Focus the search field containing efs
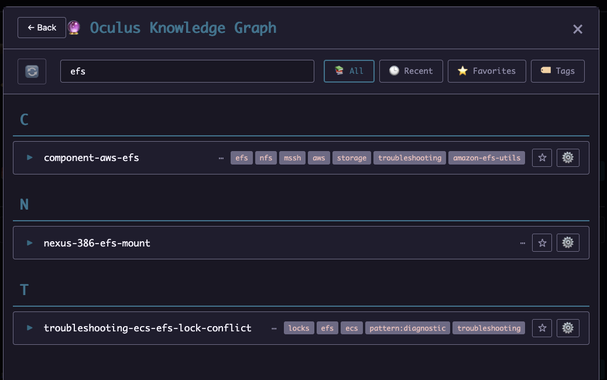Screen dimensions: 607x380 (x=187, y=71)
